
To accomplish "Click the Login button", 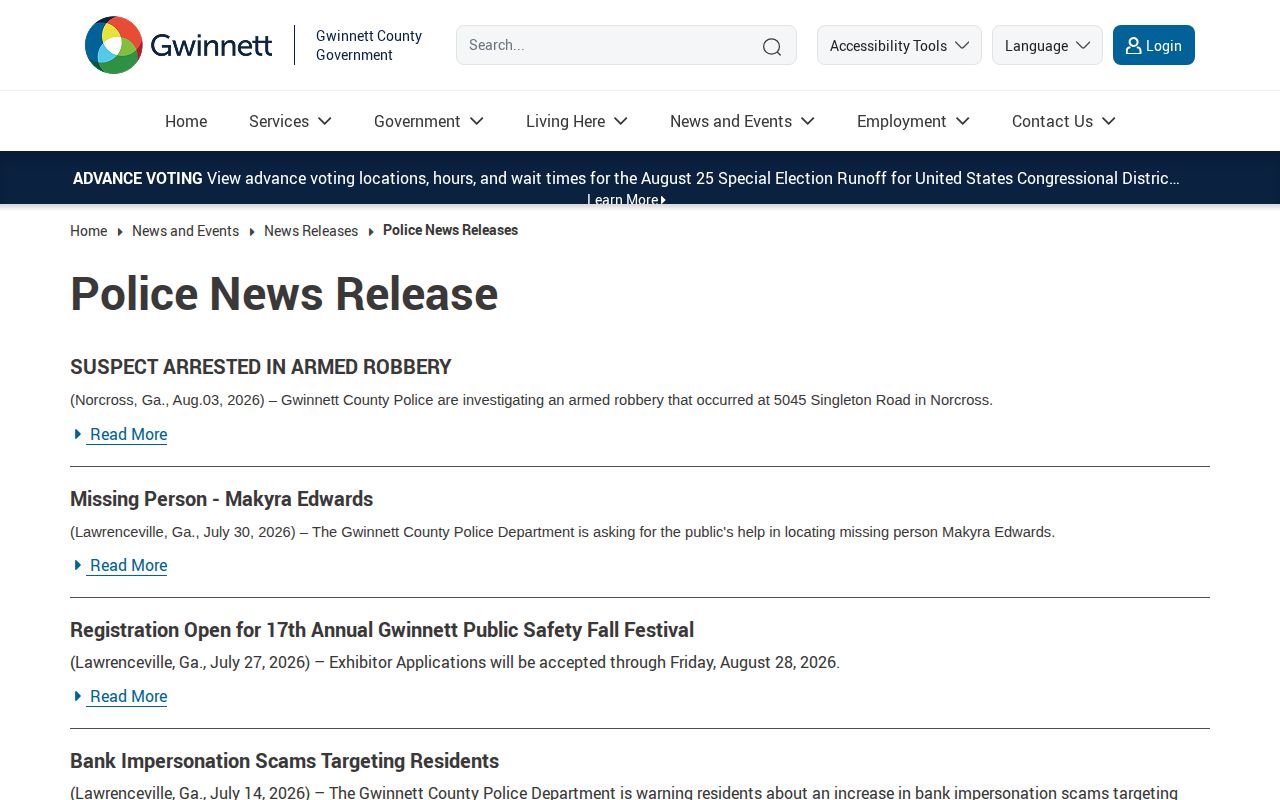I will tap(1154, 45).
